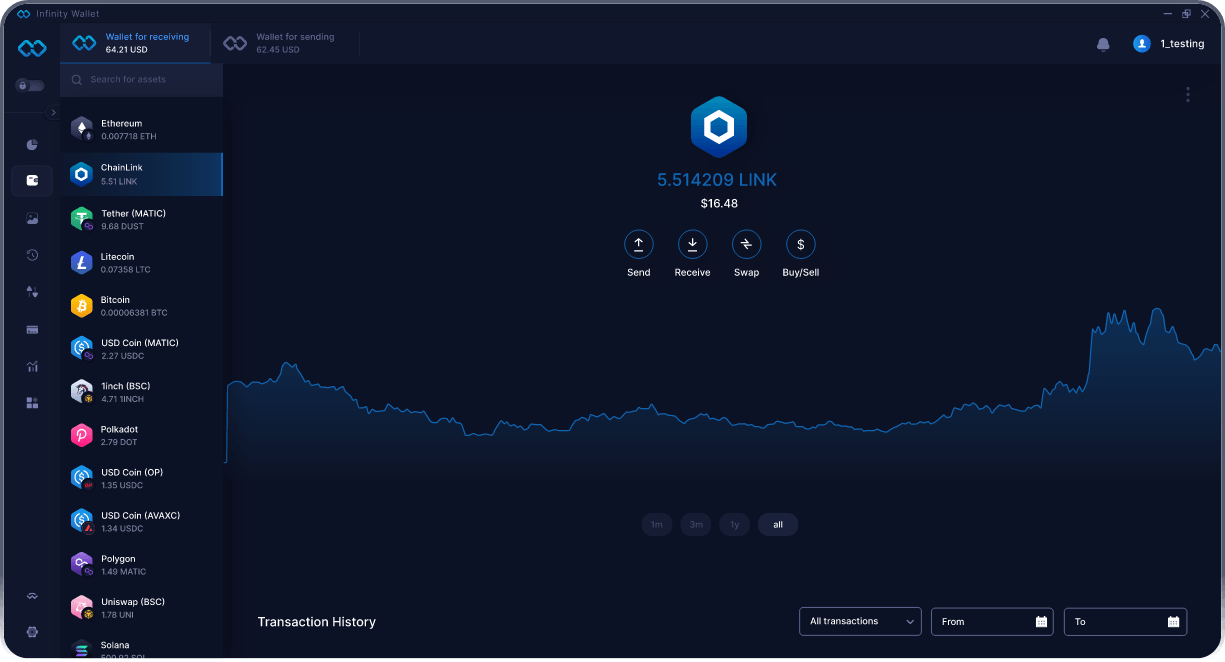
Task: Select Bitcoin in the asset list
Action: [141, 305]
